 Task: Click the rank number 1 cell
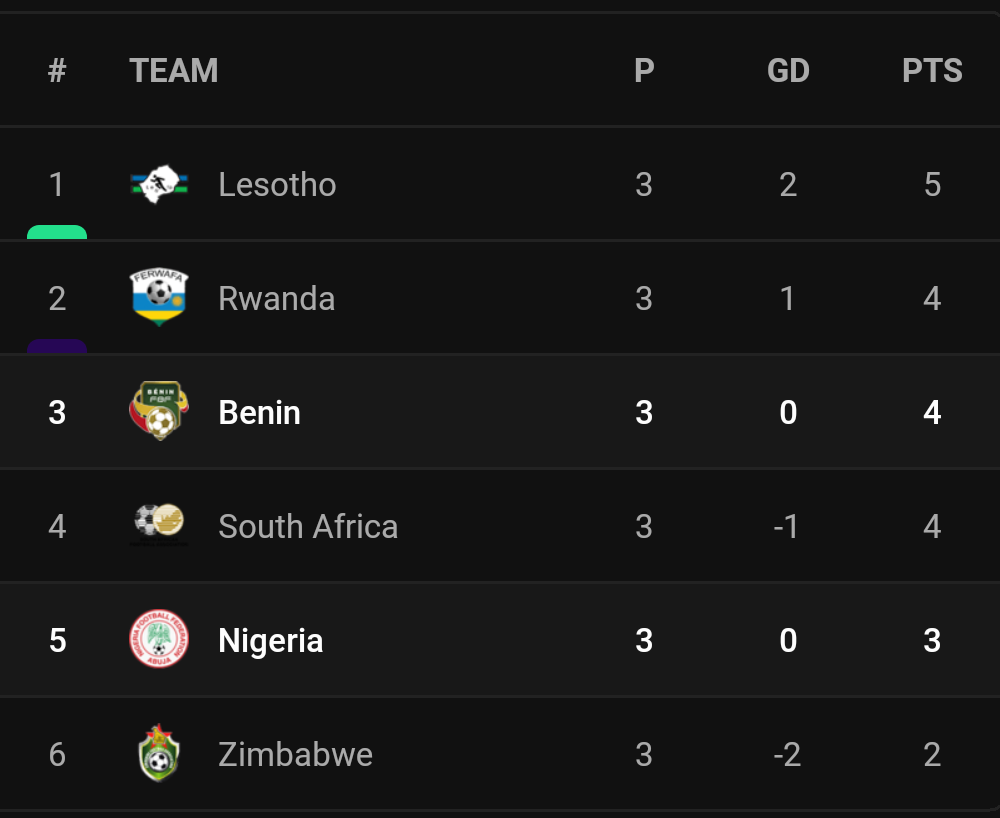click(57, 184)
